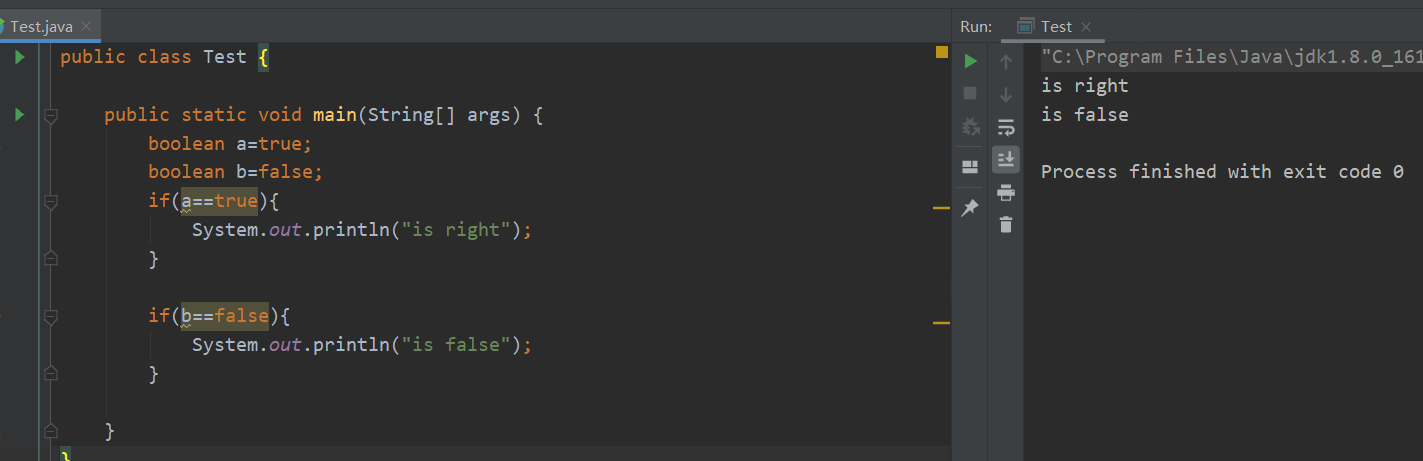The width and height of the screenshot is (1423, 461).
Task: Clear console with the trash icon
Action: tap(1006, 224)
